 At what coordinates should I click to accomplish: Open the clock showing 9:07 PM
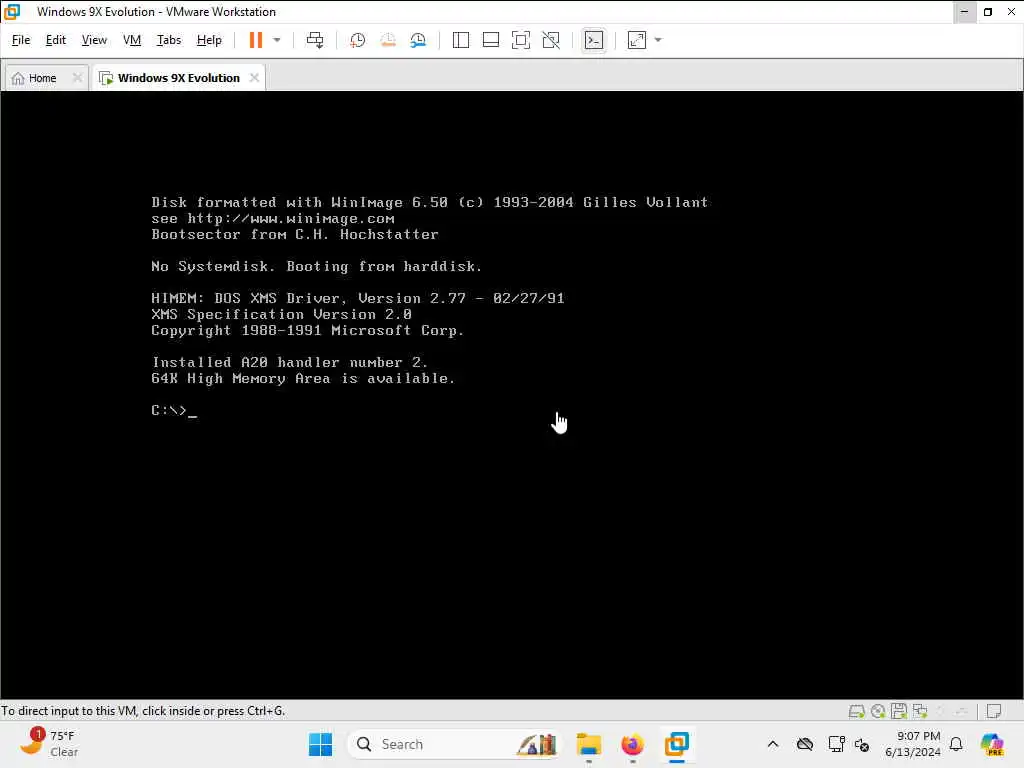(912, 744)
